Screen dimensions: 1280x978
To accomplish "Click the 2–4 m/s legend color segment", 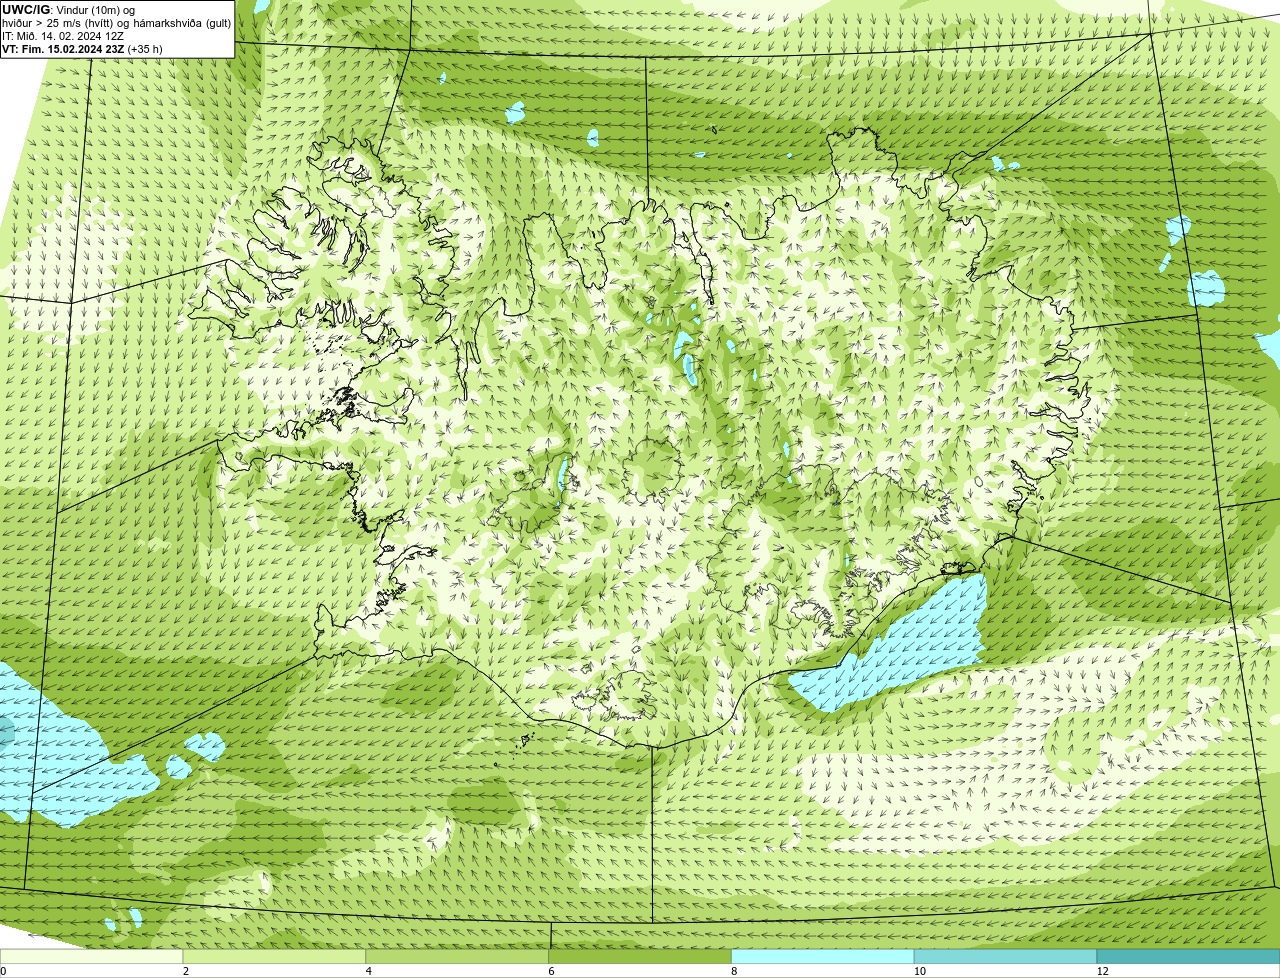I will (x=275, y=956).
